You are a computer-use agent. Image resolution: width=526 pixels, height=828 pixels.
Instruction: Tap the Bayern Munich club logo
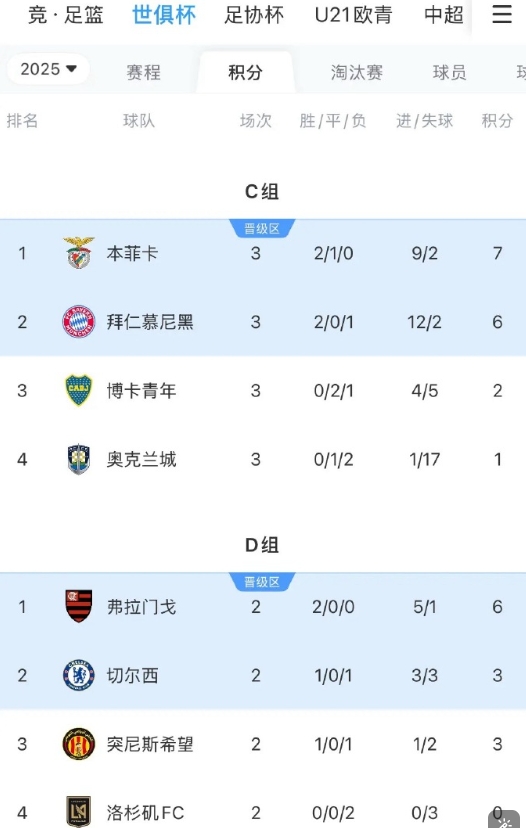[x=79, y=322]
